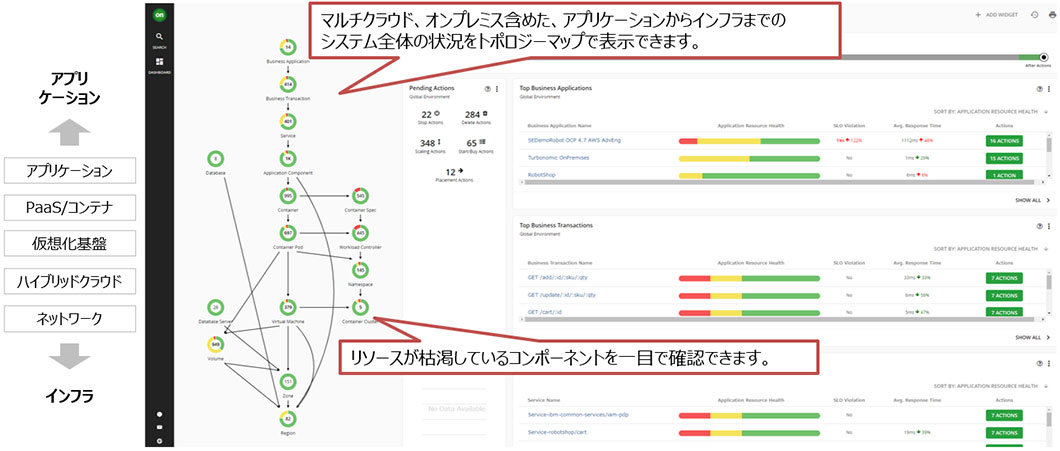Open Top Business Applications kebab menu
The width and height of the screenshot is (1060, 451).
[1048, 89]
